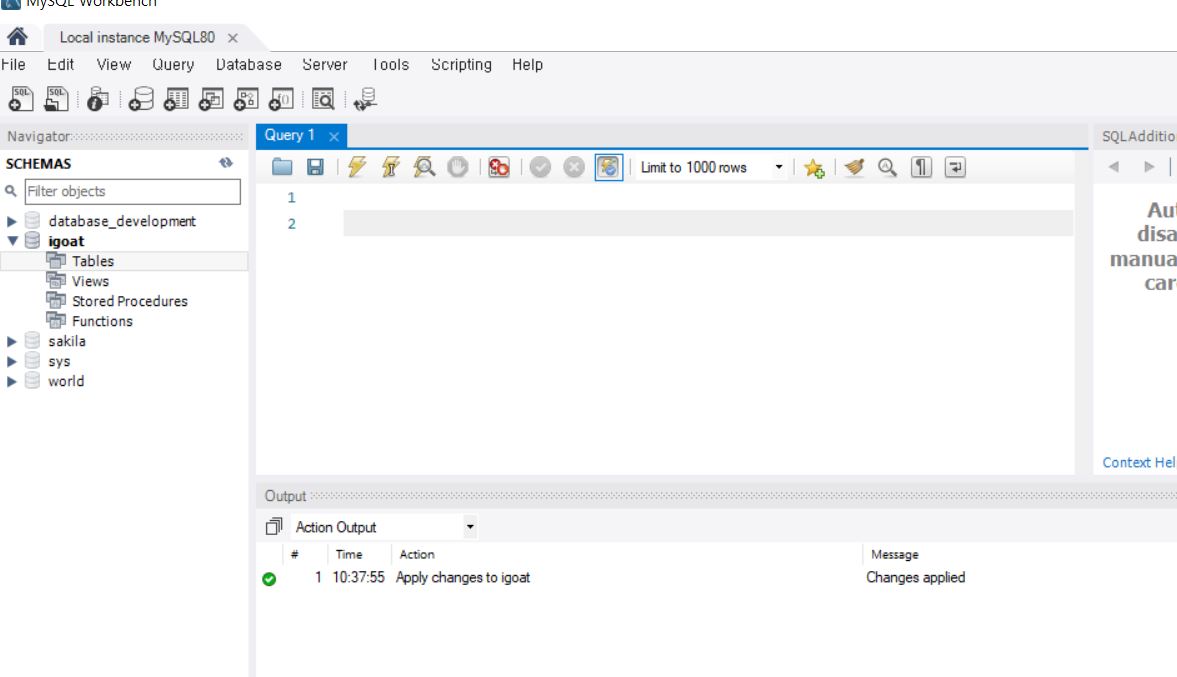
Task: Select Local instance MySQL80 tab
Action: click(x=137, y=38)
